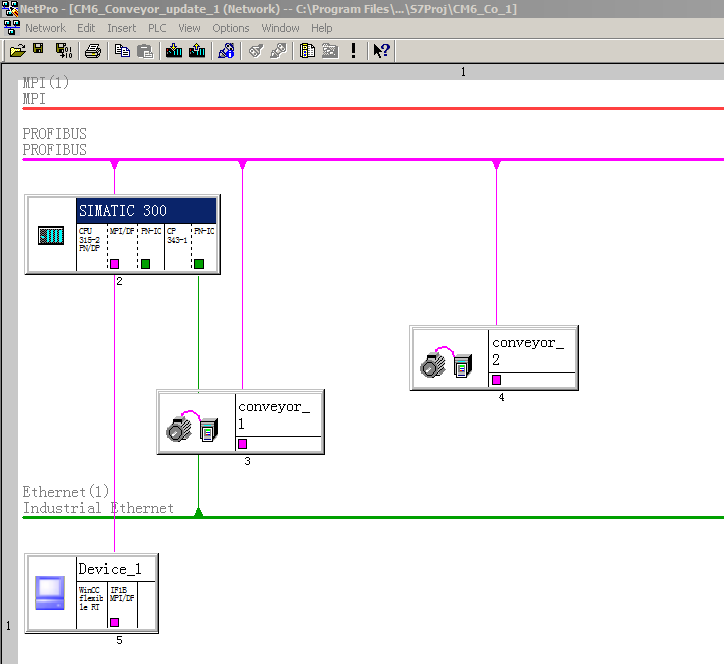Click the magenta MPI/DP interface square on CPU
The image size is (724, 664).
(x=115, y=264)
